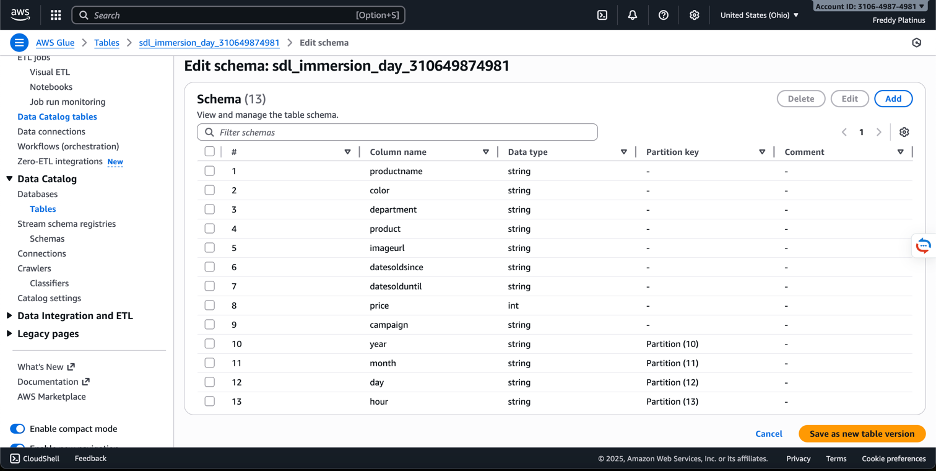Viewport: 936px width, 472px height.
Task: Open Cookie preferences in footer
Action: pyautogui.click(x=894, y=458)
